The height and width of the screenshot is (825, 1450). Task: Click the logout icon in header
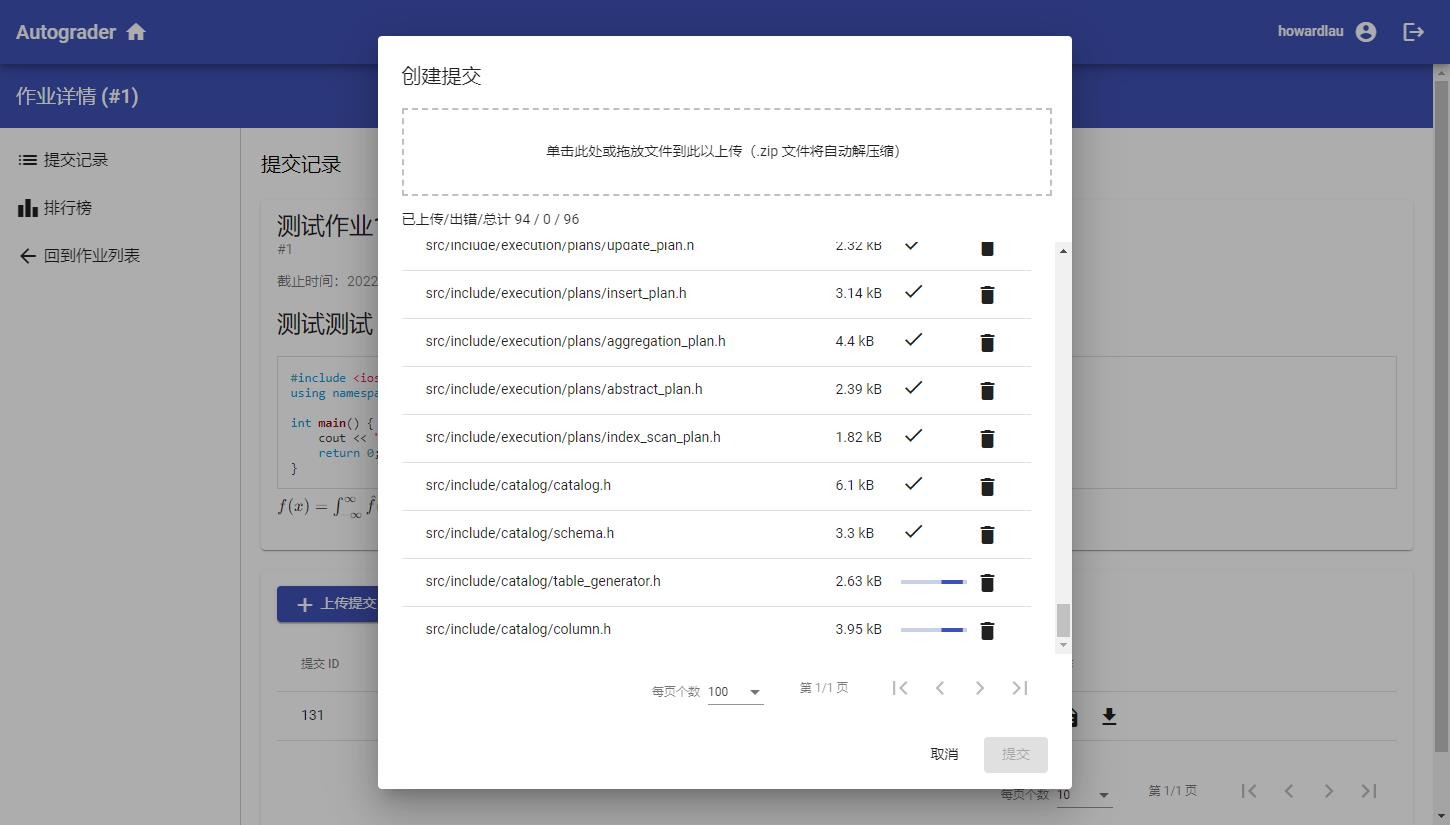[1414, 32]
